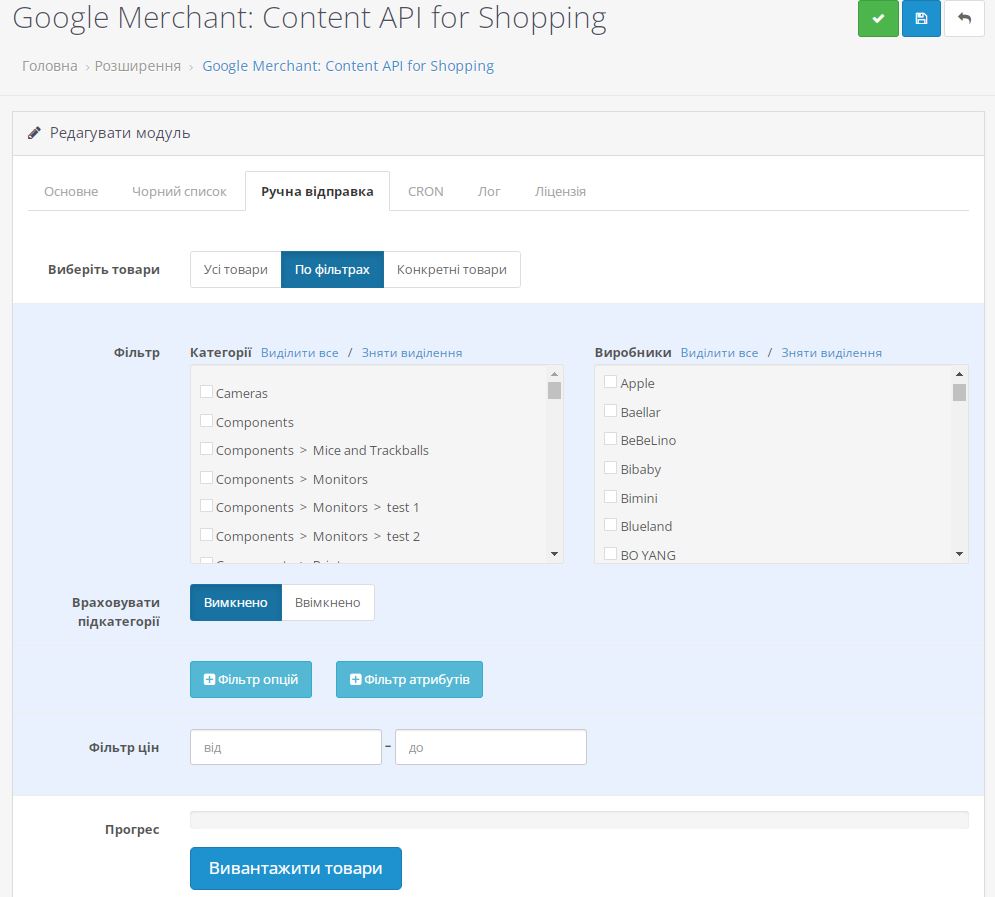Open the Ліцензія tab
The image size is (995, 897).
point(560,191)
